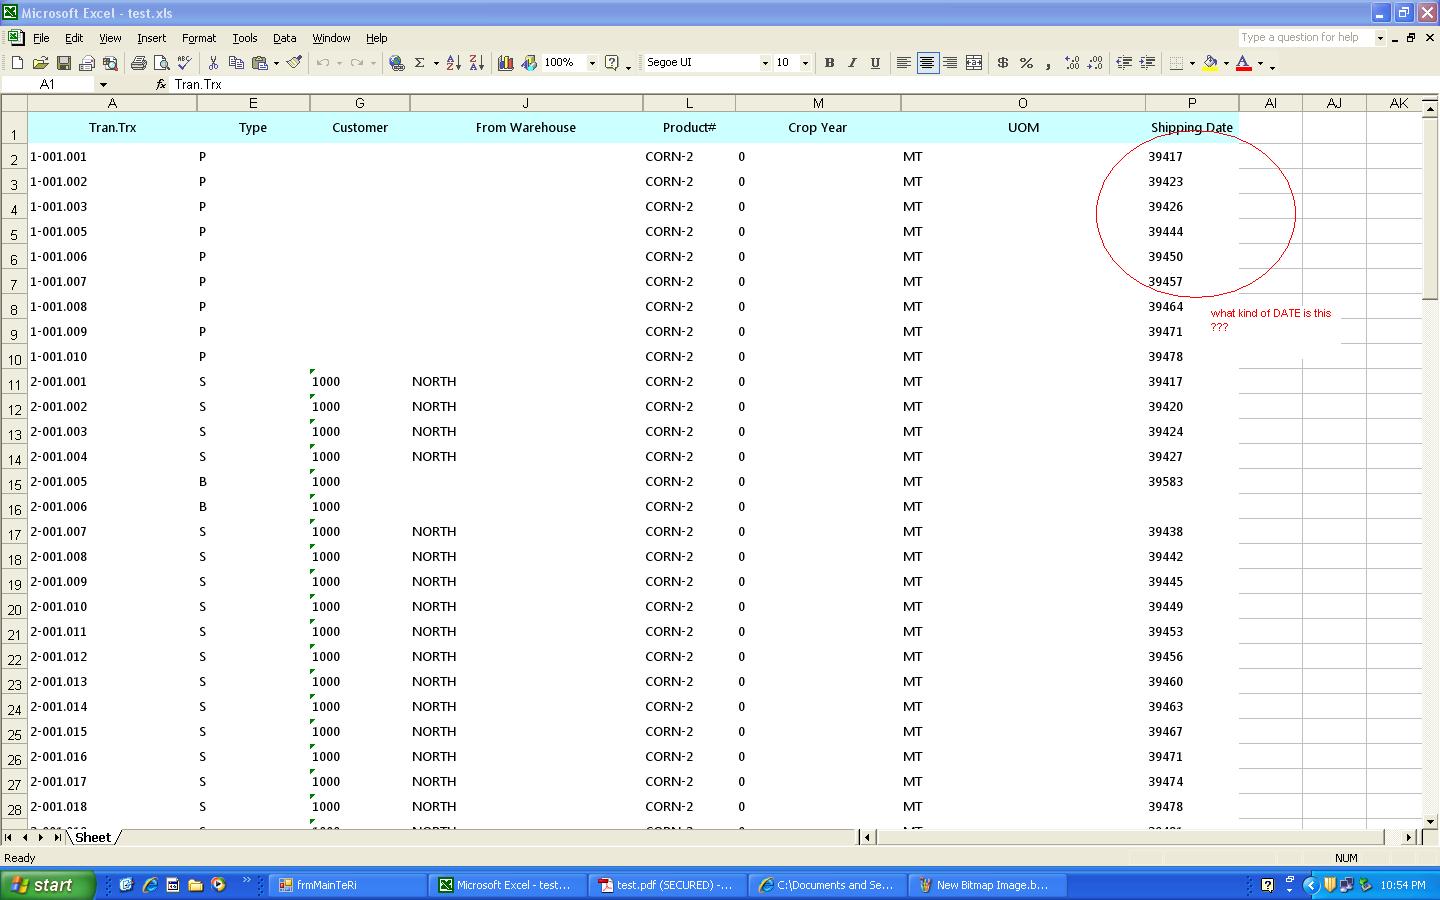Image resolution: width=1440 pixels, height=900 pixels.
Task: Toggle italic formatting
Action: point(852,63)
